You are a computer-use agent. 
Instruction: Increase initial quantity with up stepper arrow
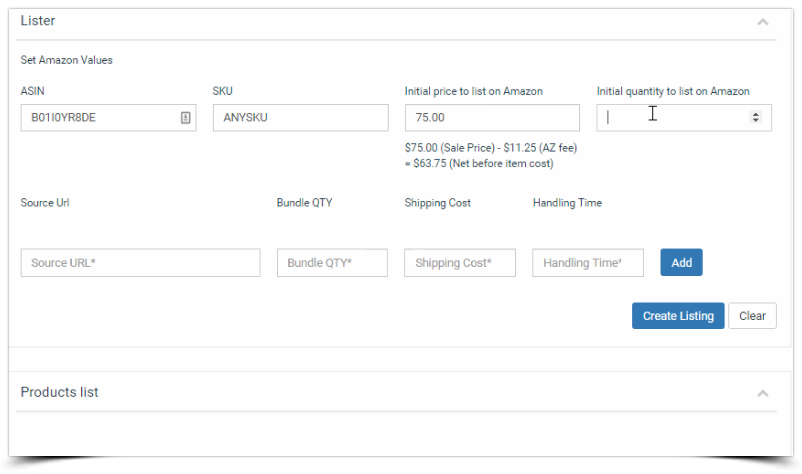[755, 114]
